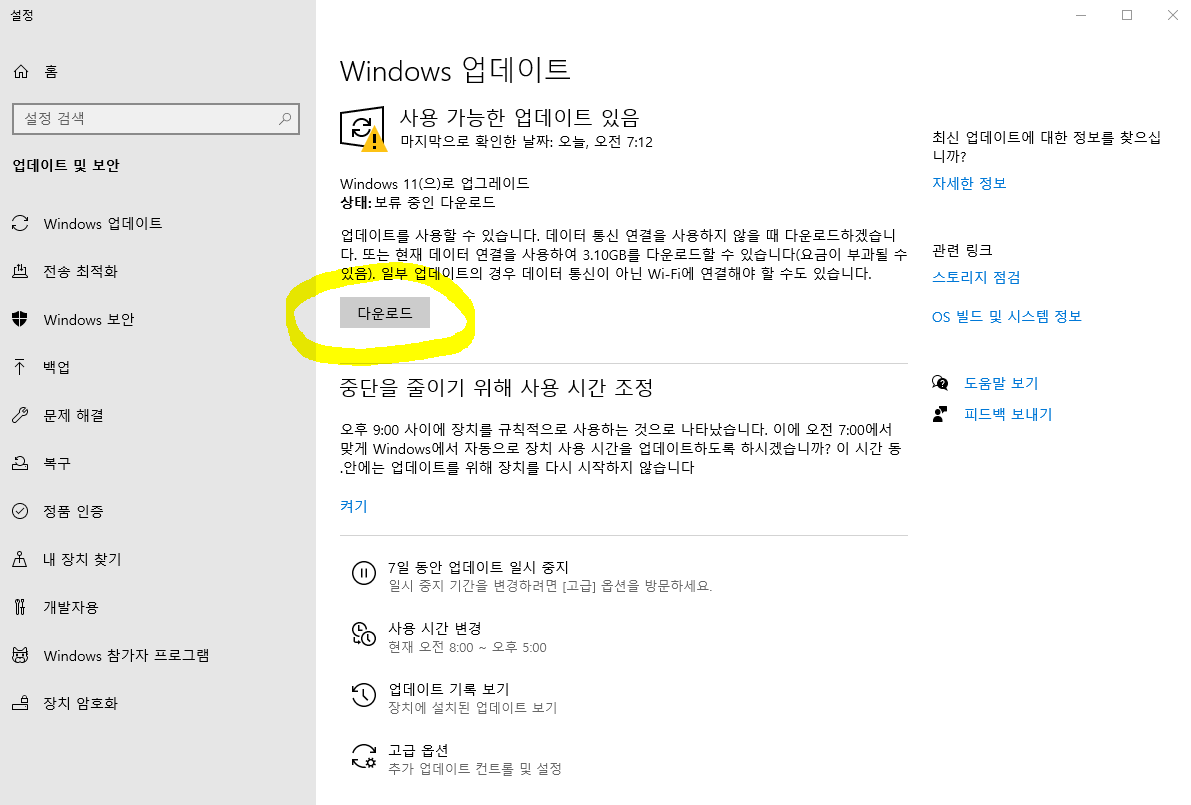Click the Windows 업데이트 sync icon

coord(21,223)
